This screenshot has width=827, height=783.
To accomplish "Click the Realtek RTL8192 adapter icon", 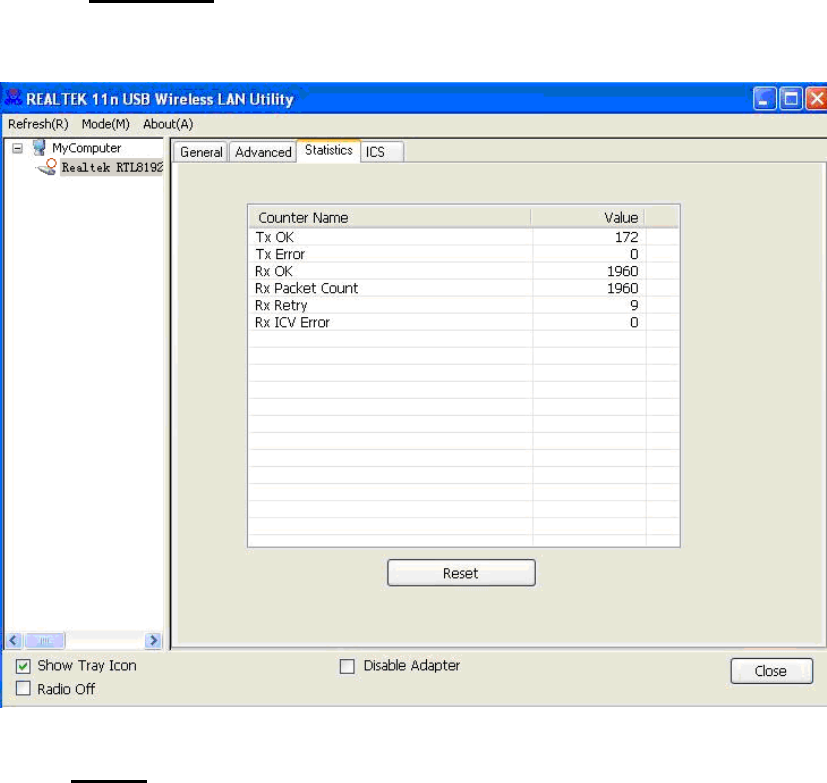I will point(46,167).
